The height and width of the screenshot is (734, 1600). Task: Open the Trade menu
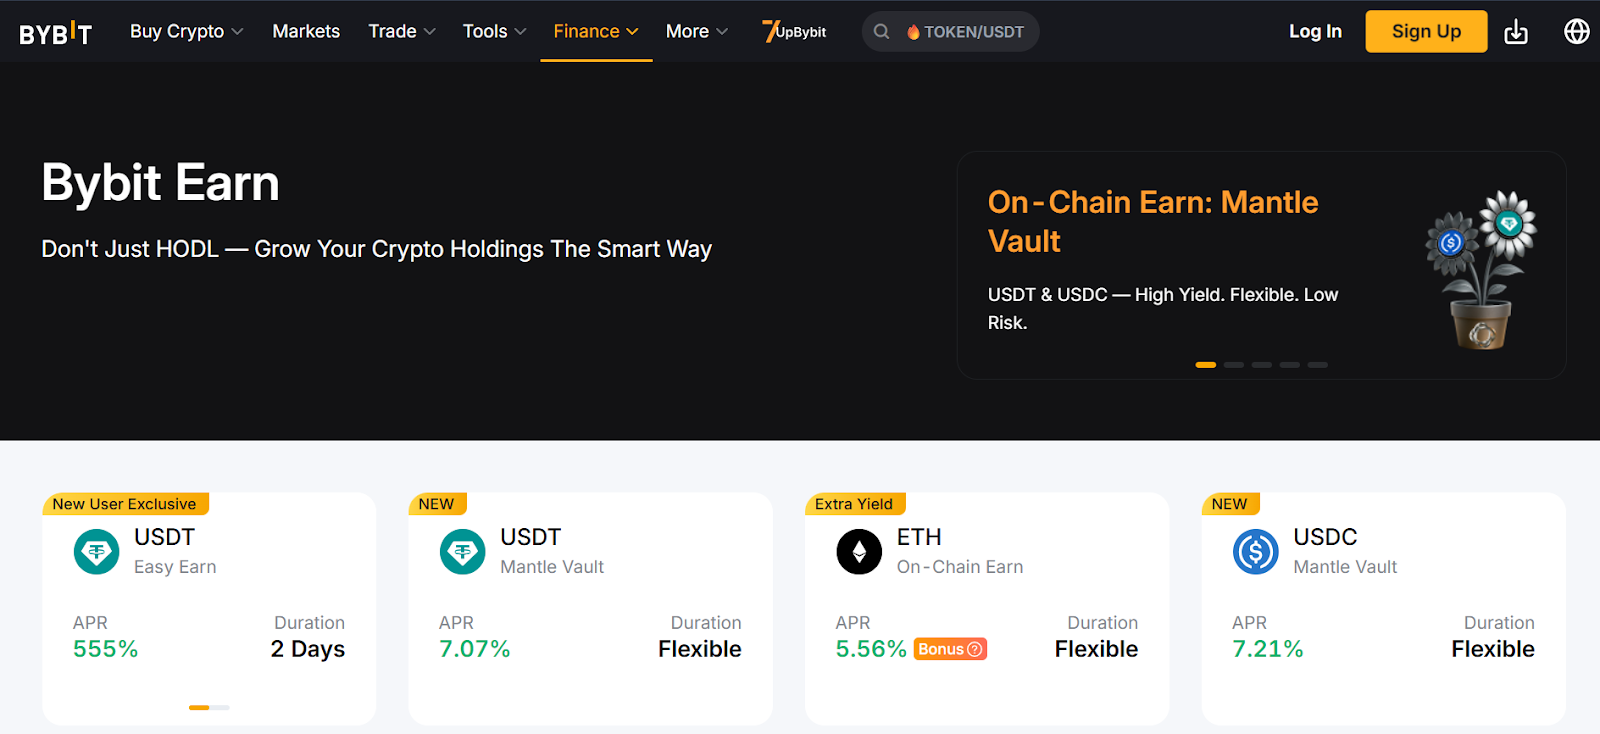click(401, 31)
